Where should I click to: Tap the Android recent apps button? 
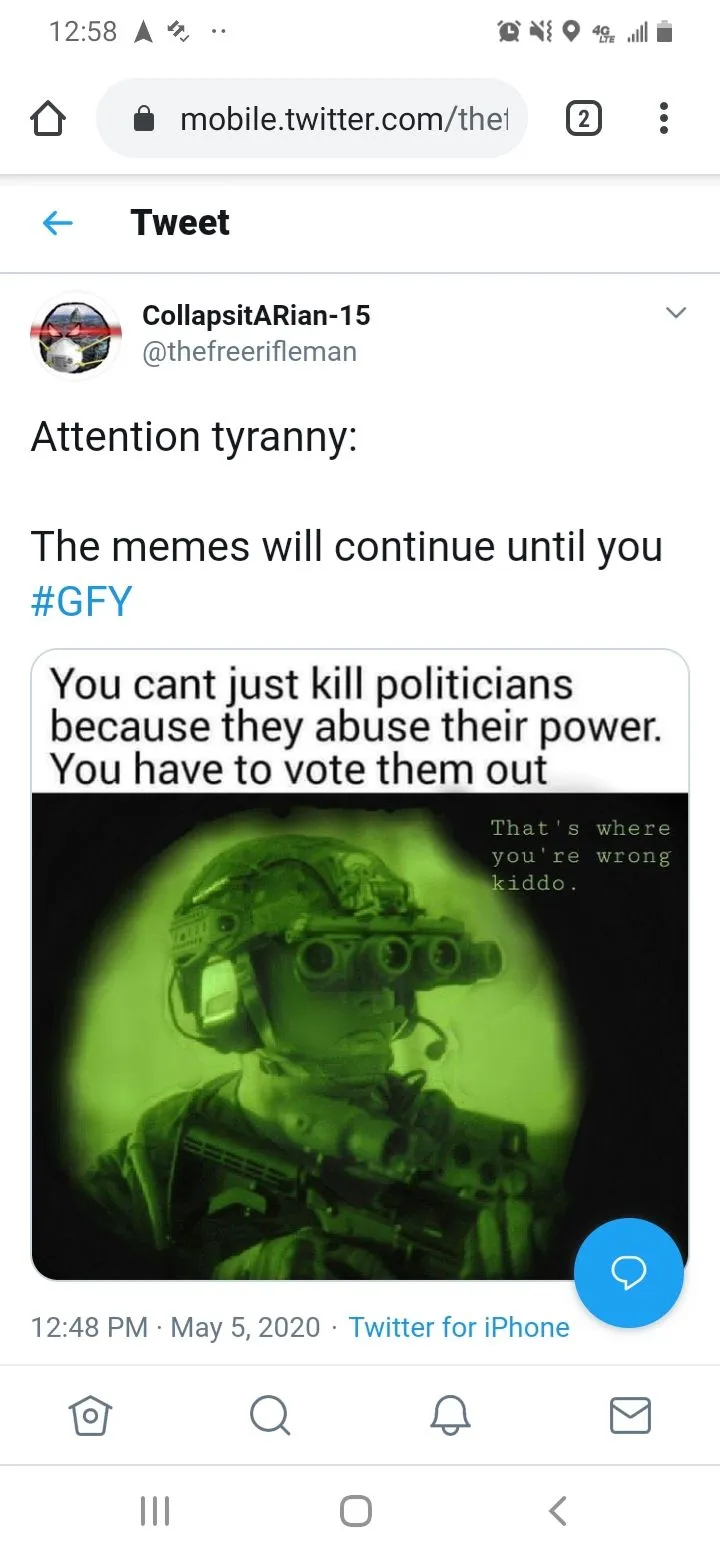(x=155, y=1510)
